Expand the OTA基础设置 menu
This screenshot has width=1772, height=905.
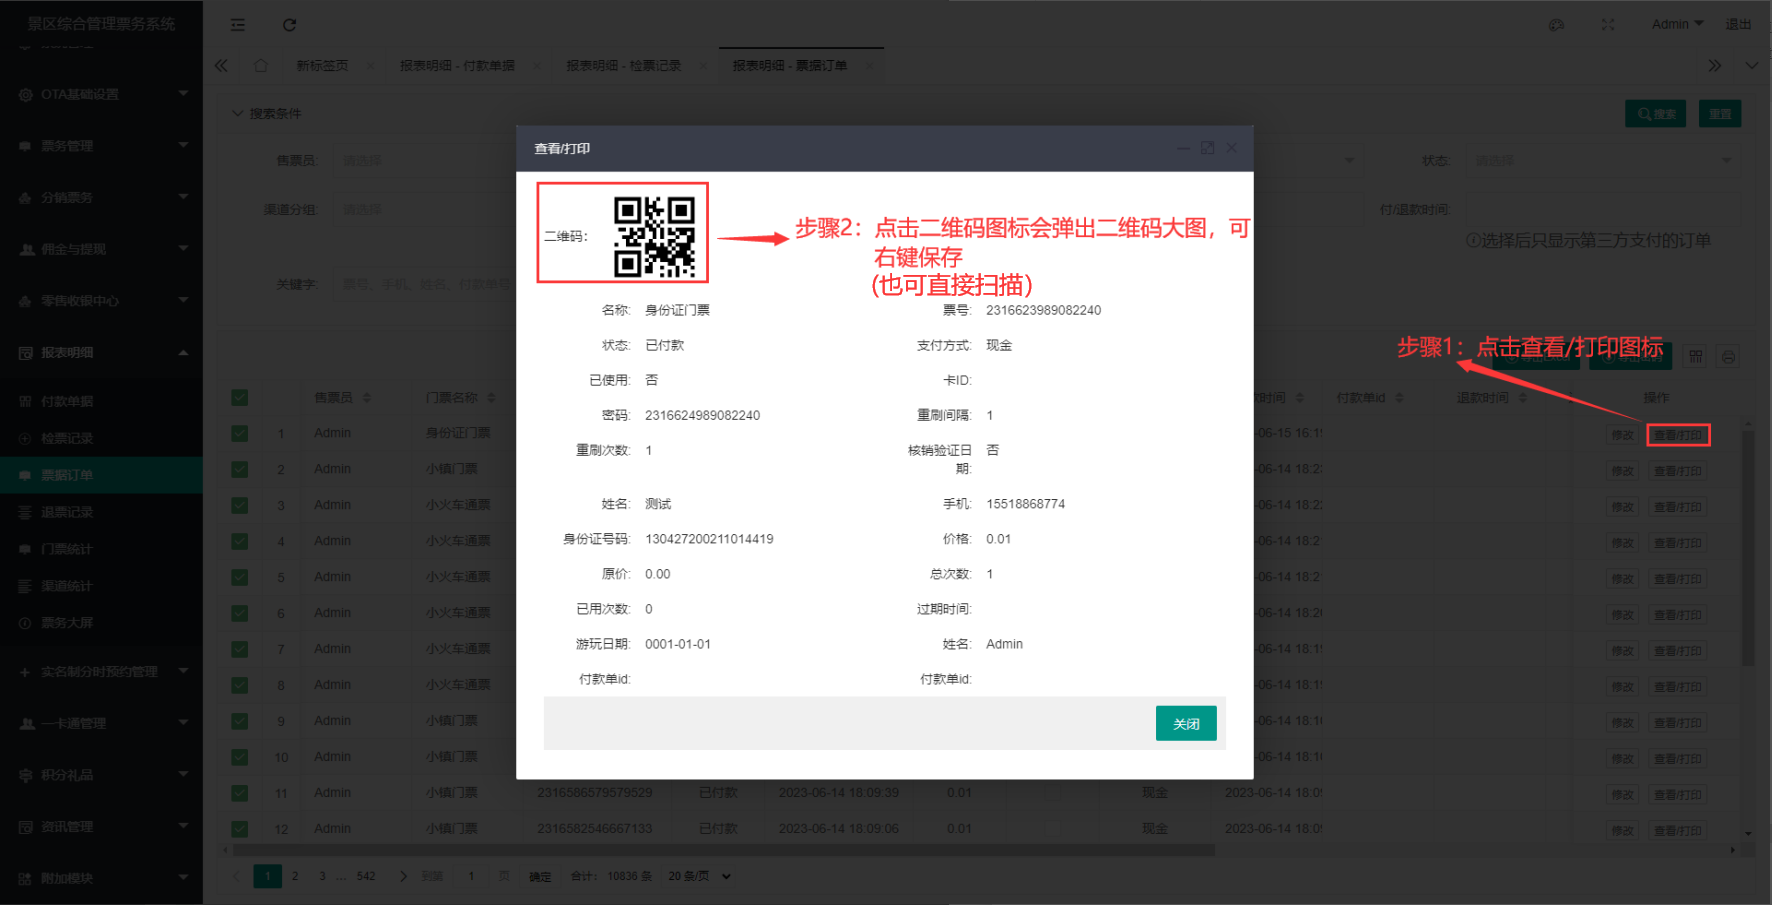[x=101, y=94]
